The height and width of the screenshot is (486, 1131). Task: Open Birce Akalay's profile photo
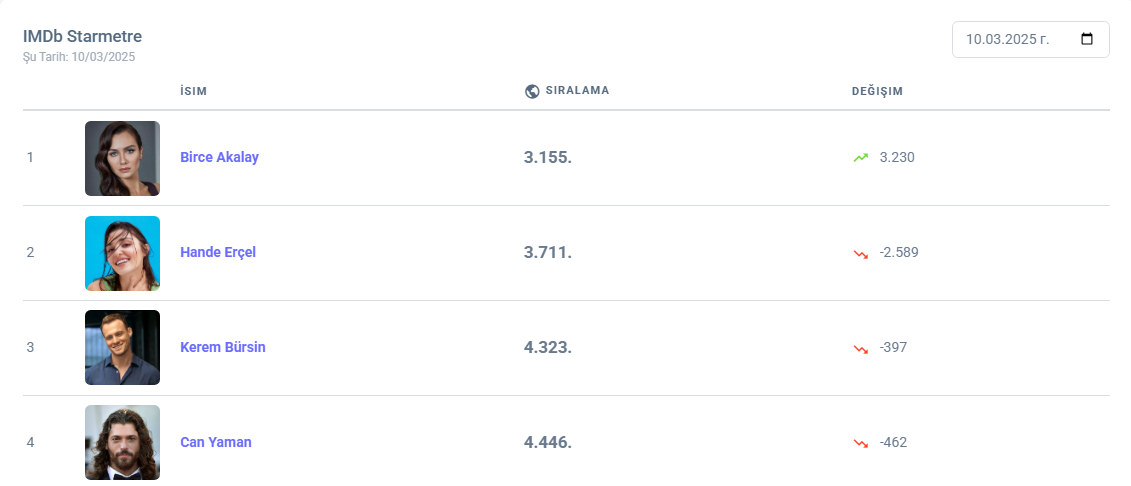122,158
